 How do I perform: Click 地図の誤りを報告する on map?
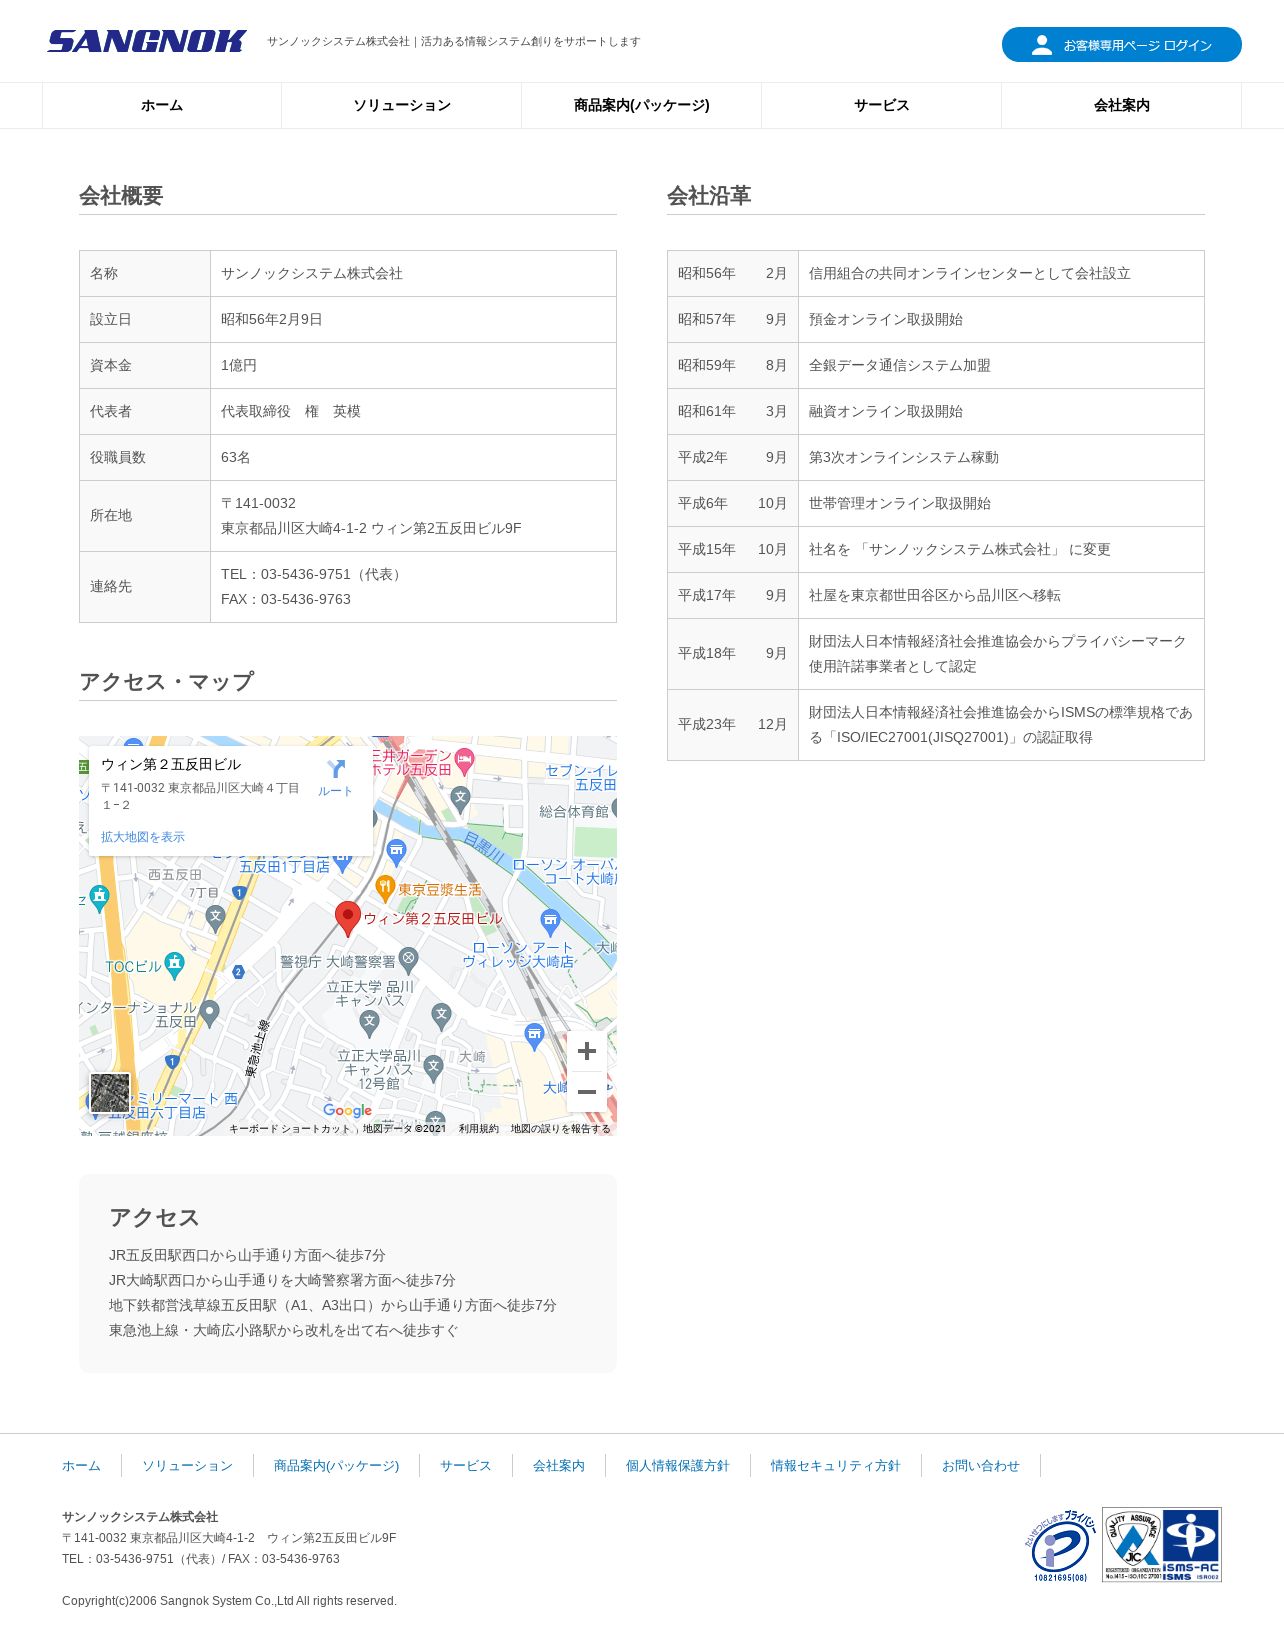[x=560, y=1129]
